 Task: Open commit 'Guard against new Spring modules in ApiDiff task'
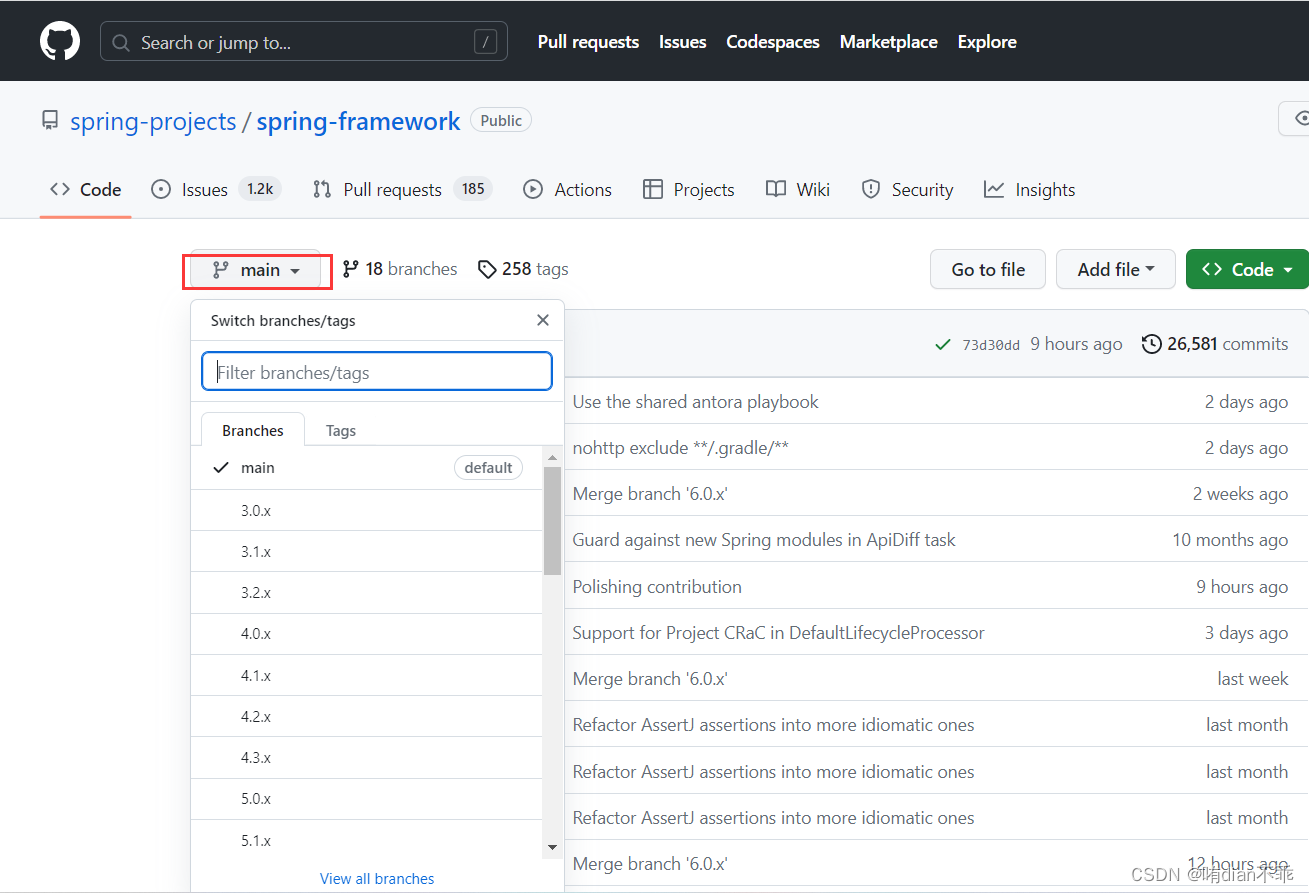[764, 540]
